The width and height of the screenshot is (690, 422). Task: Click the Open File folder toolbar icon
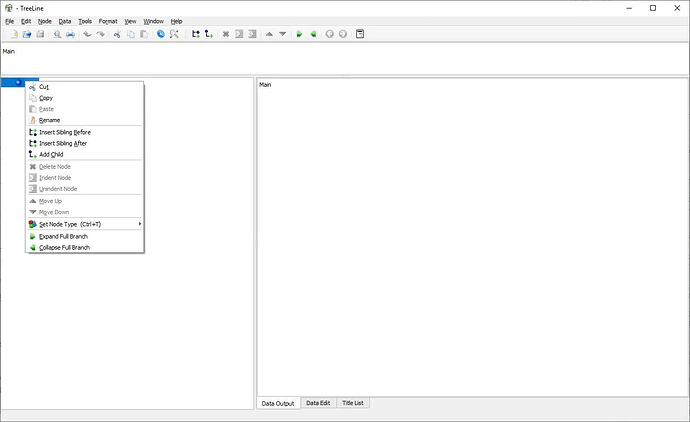coord(24,34)
